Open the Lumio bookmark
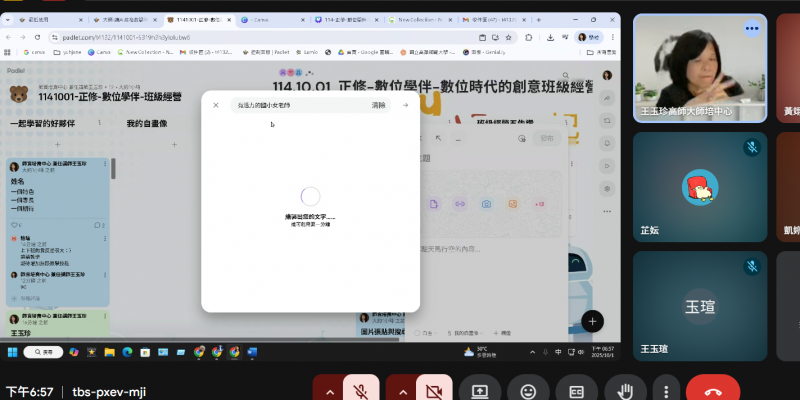Screen dimensions: 800x400 [307, 52]
